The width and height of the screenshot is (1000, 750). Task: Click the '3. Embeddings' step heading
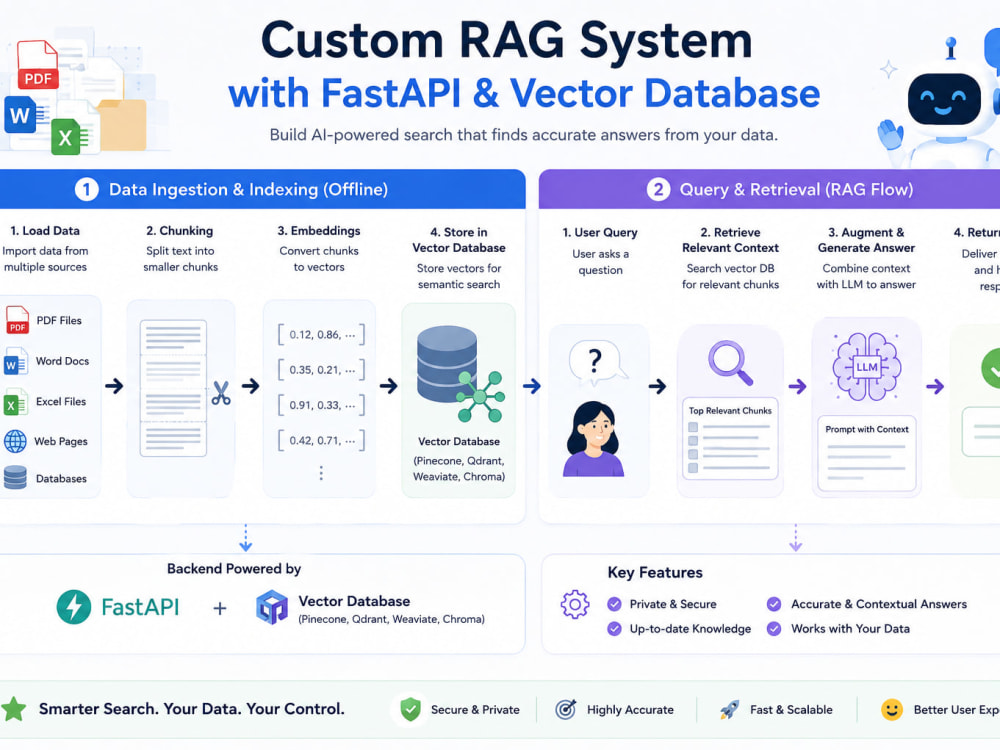pyautogui.click(x=319, y=231)
